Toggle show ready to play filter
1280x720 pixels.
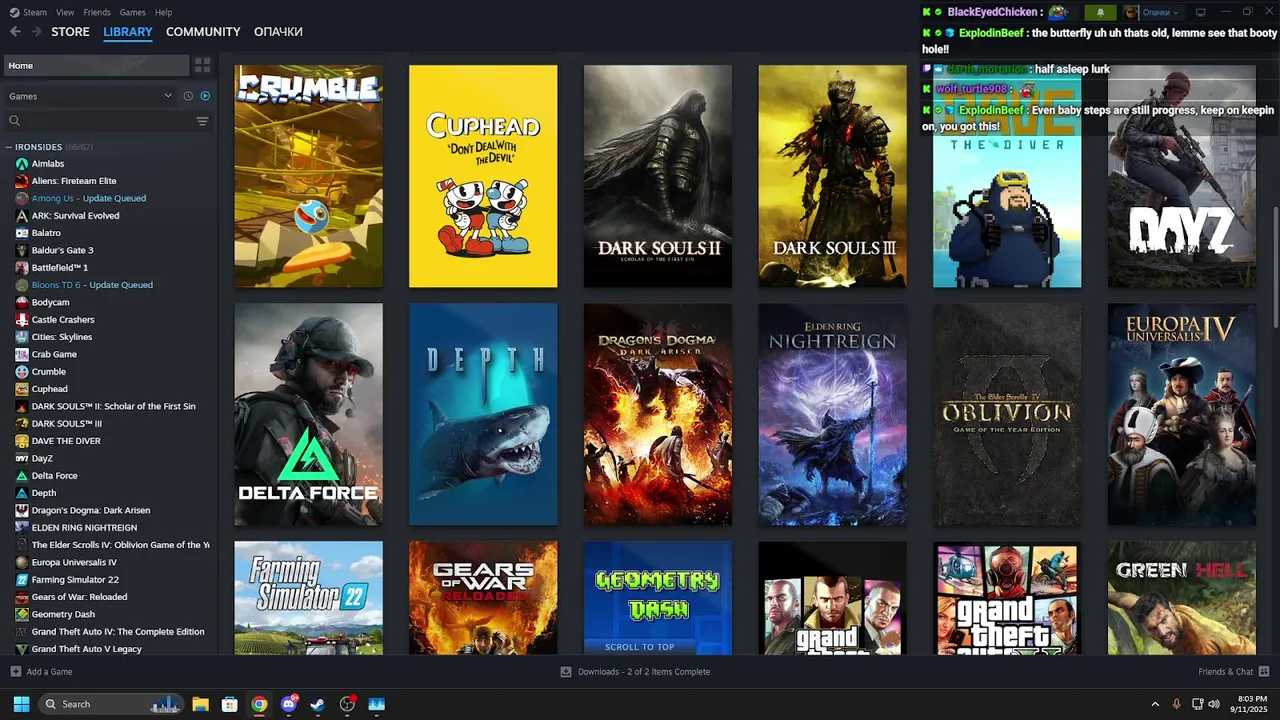(x=205, y=96)
